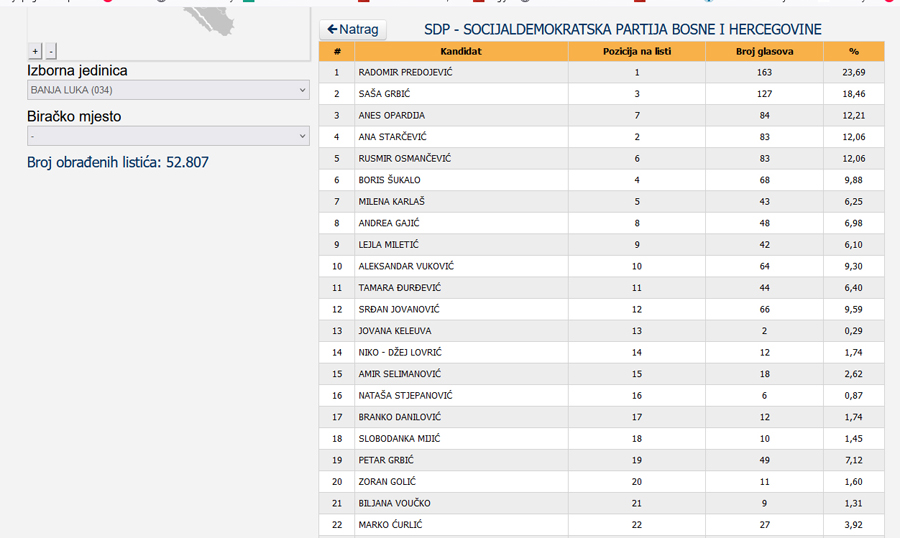Click the Pozicija na listi column header
Viewport: 900px width, 538px height.
[x=637, y=52]
